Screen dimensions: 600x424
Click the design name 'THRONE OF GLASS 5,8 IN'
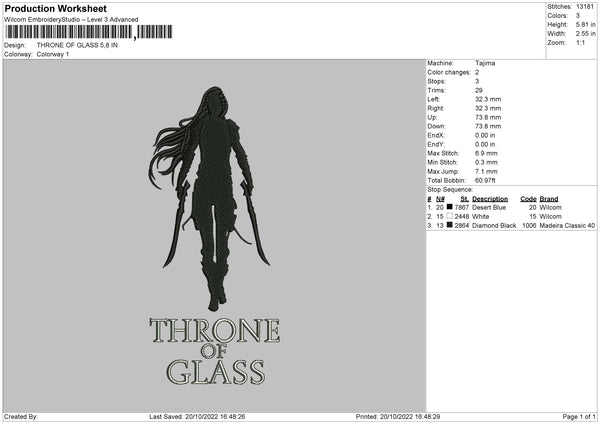77,45
